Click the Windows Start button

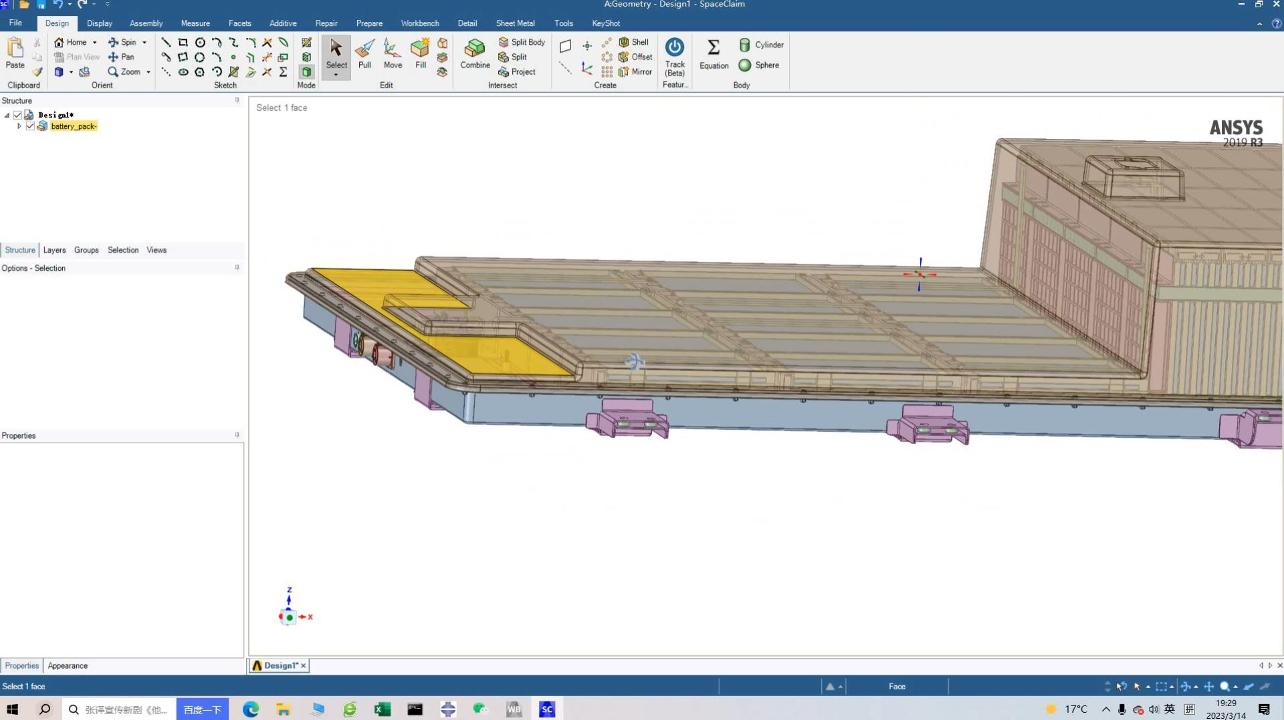13,709
